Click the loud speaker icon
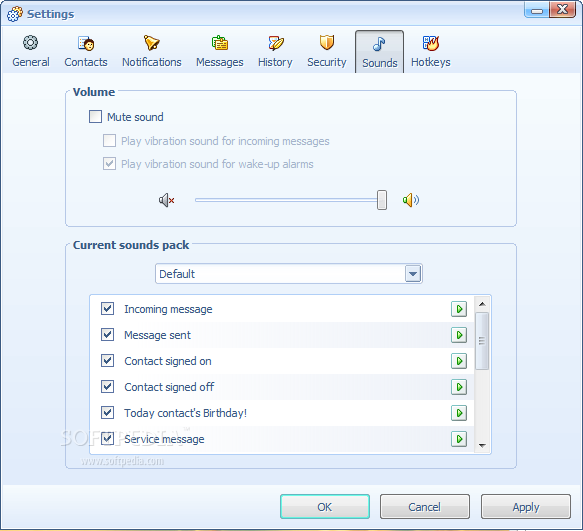Image resolution: width=583 pixels, height=531 pixels. pos(411,200)
